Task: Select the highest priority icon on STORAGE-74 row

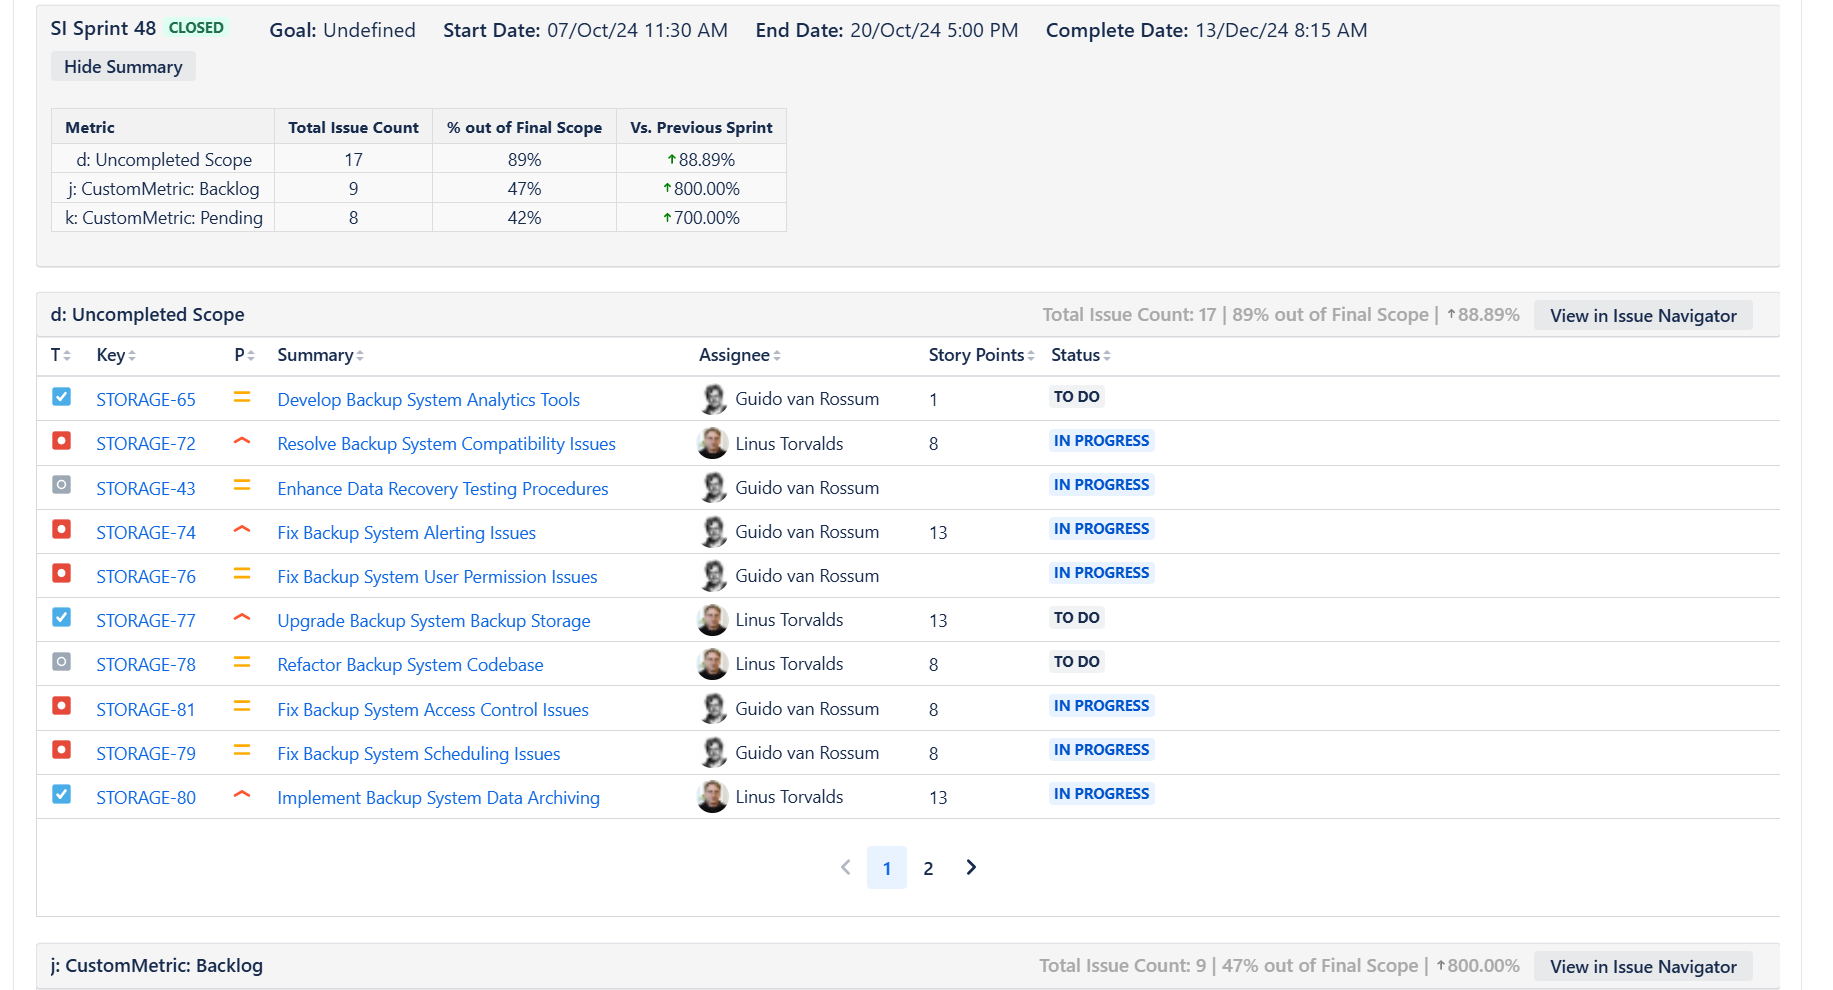Action: 241,530
